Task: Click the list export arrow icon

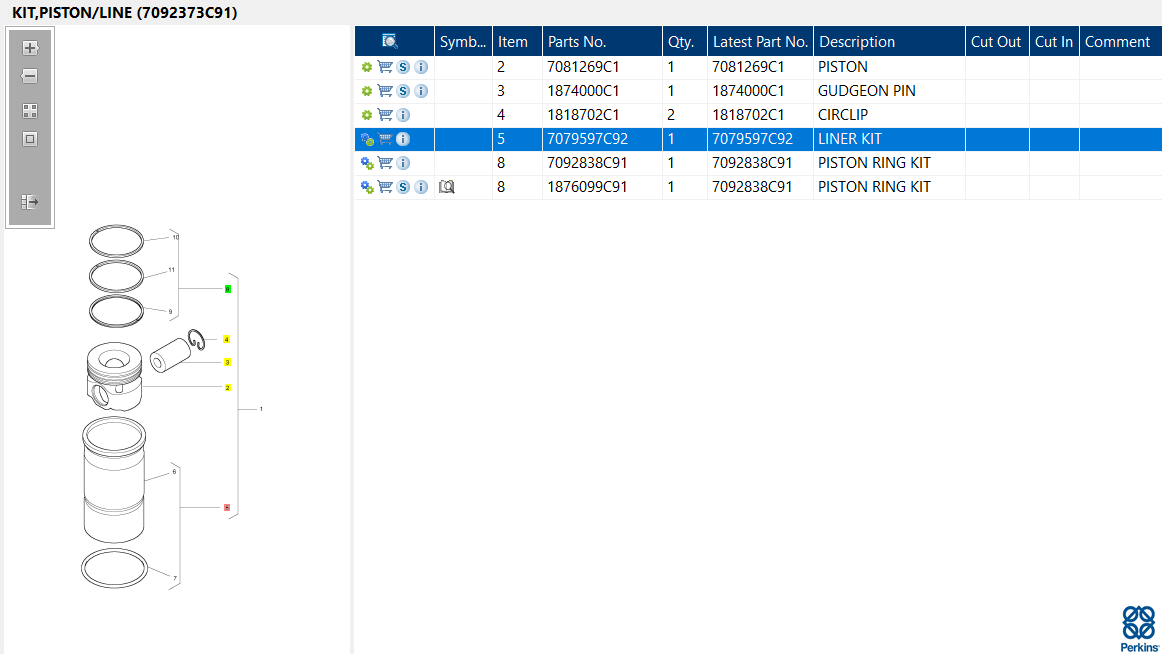Action: [30, 201]
